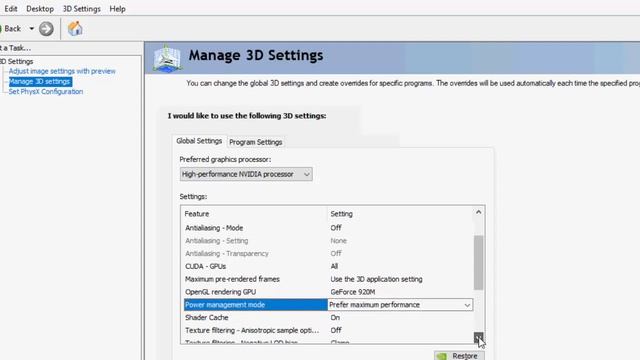640x360 pixels.
Task: Open the Preferred graphics processor dropdown
Action: [246, 174]
